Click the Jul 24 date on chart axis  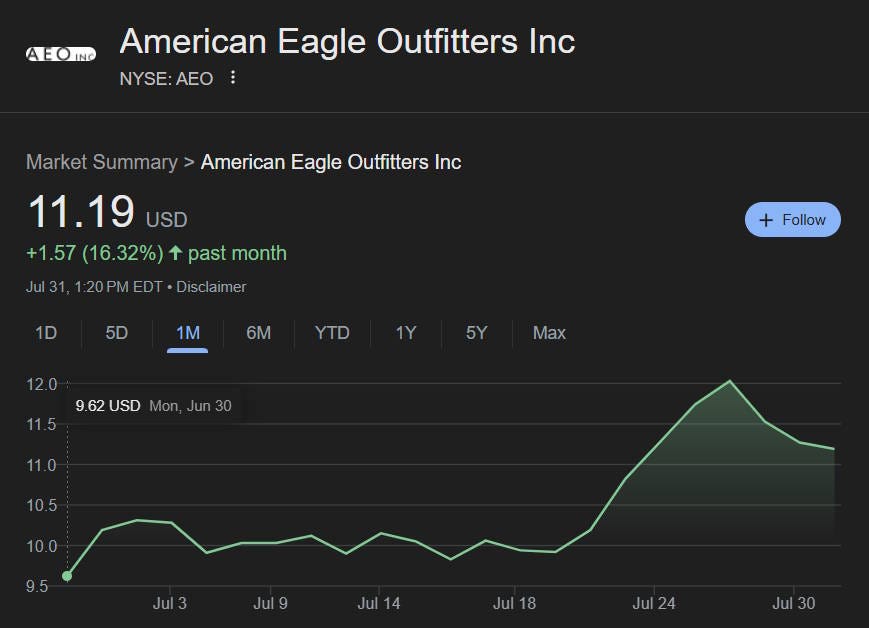pos(654,603)
